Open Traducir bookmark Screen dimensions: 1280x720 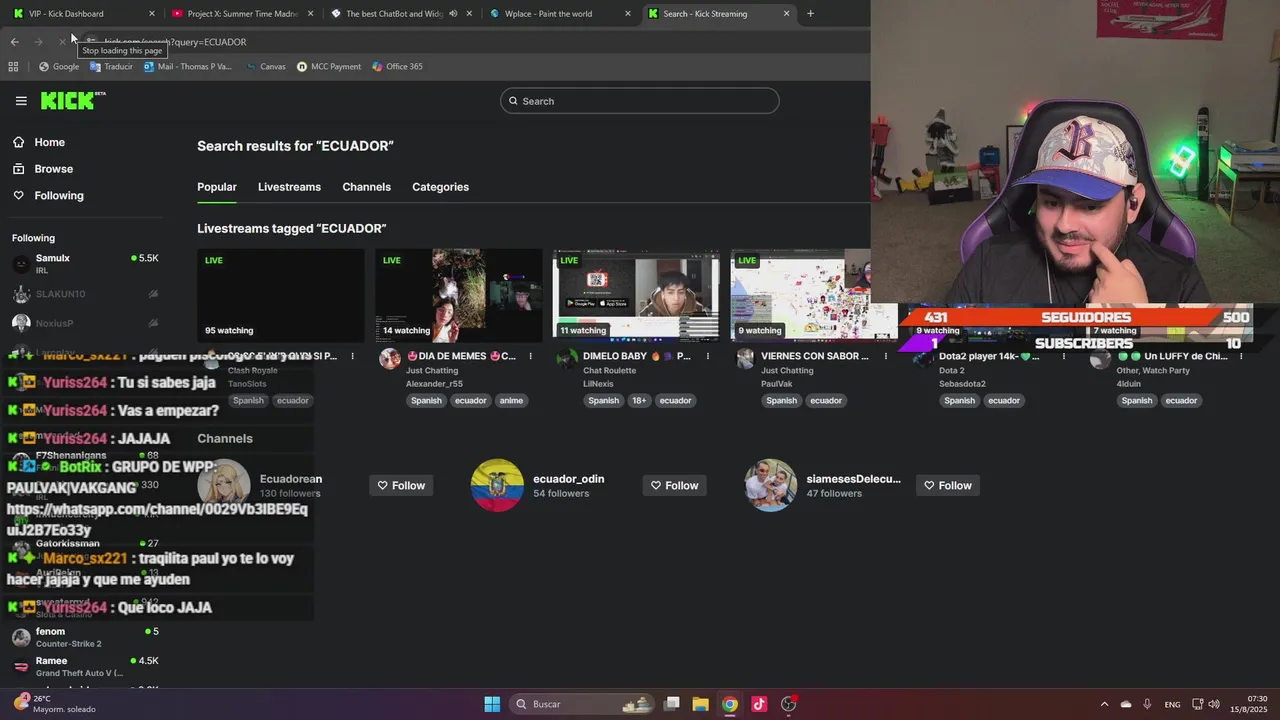pyautogui.click(x=111, y=67)
